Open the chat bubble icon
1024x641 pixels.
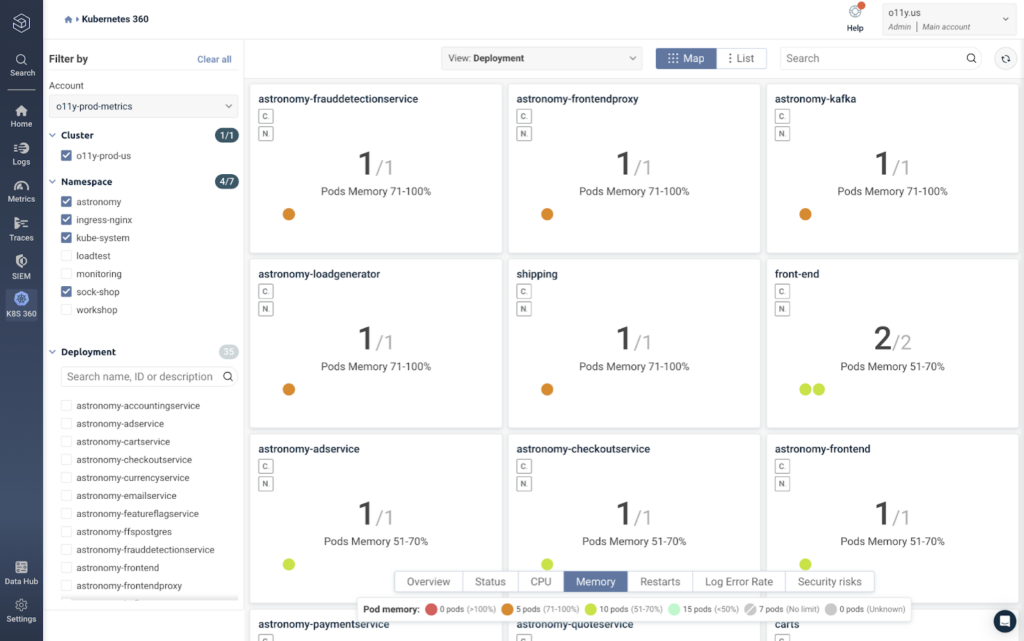pyautogui.click(x=1004, y=621)
